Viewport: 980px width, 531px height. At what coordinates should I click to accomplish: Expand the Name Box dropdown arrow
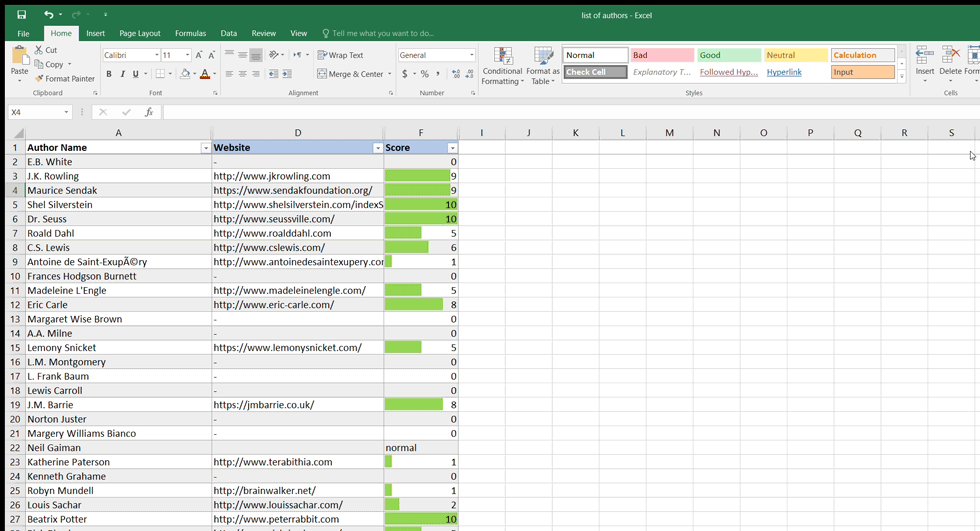66,112
